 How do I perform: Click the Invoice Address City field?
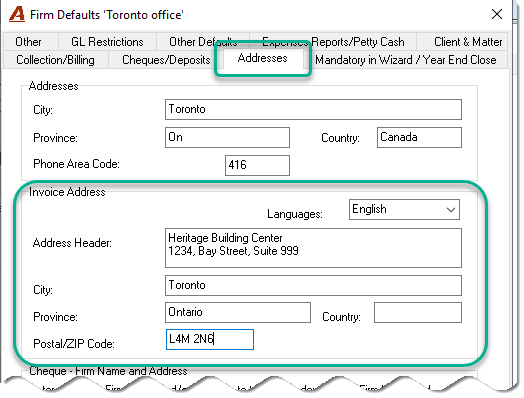pos(313,285)
